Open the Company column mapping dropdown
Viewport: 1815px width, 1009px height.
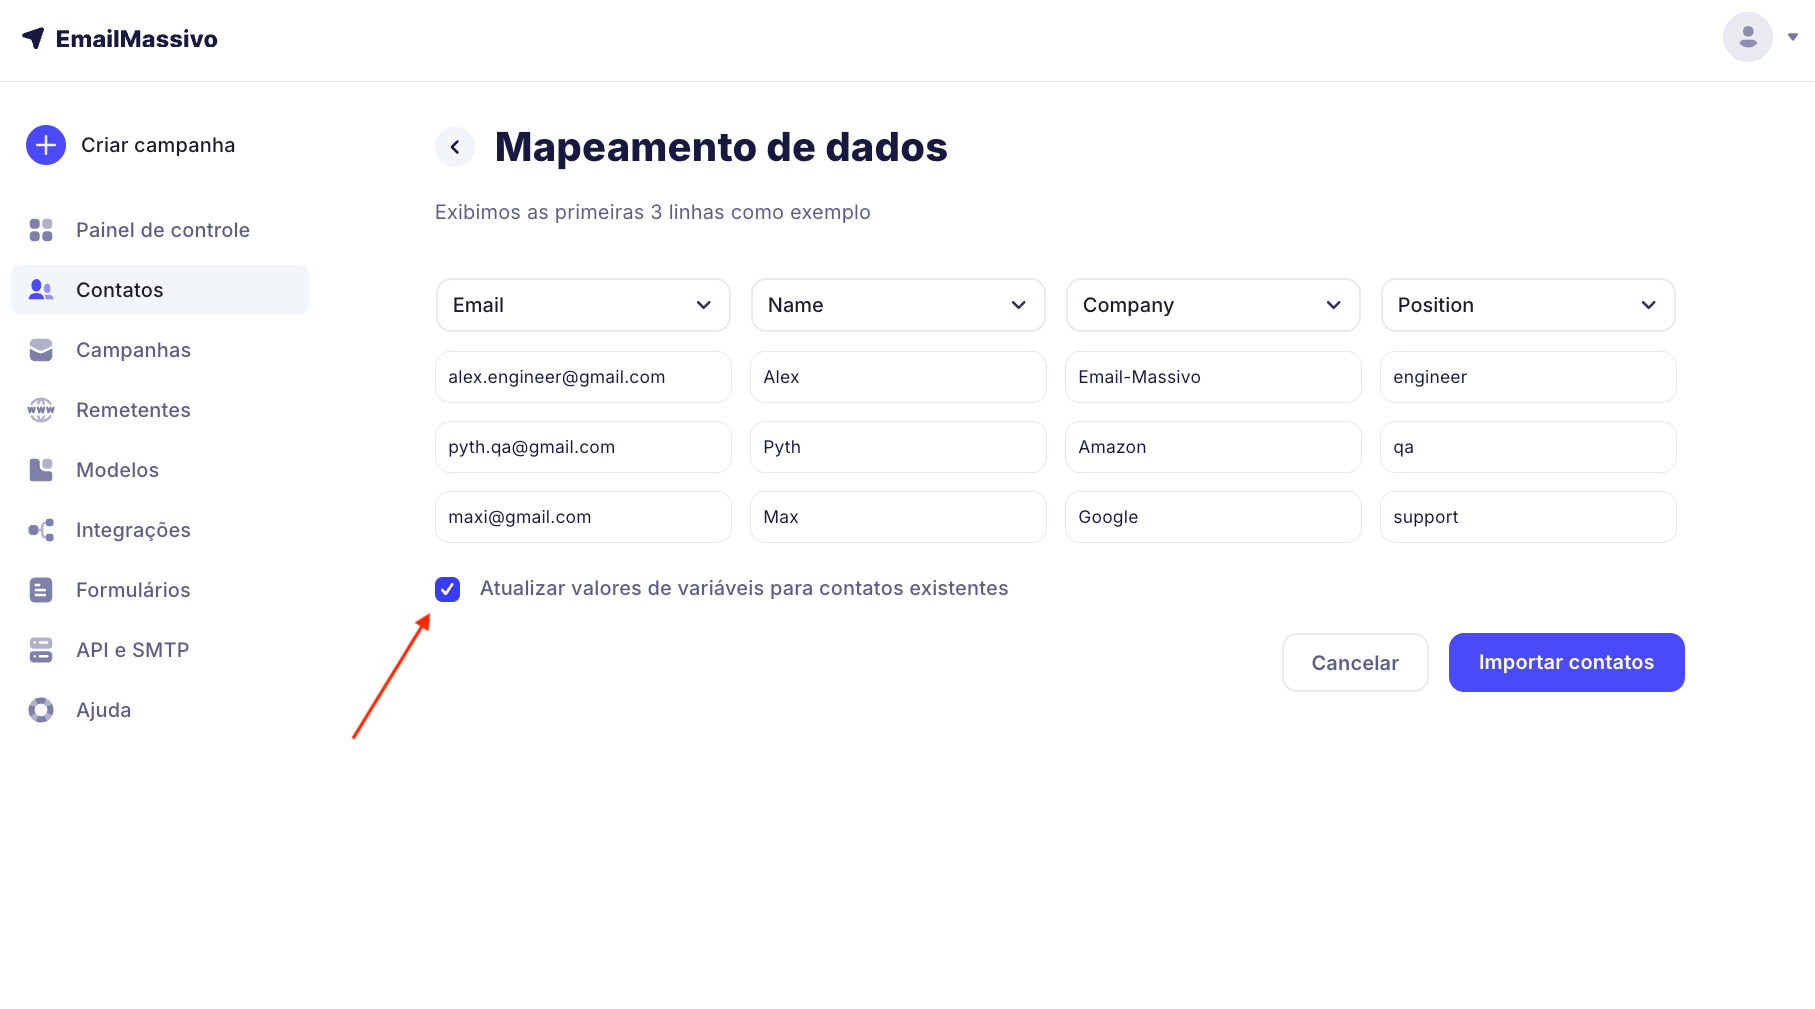1213,305
